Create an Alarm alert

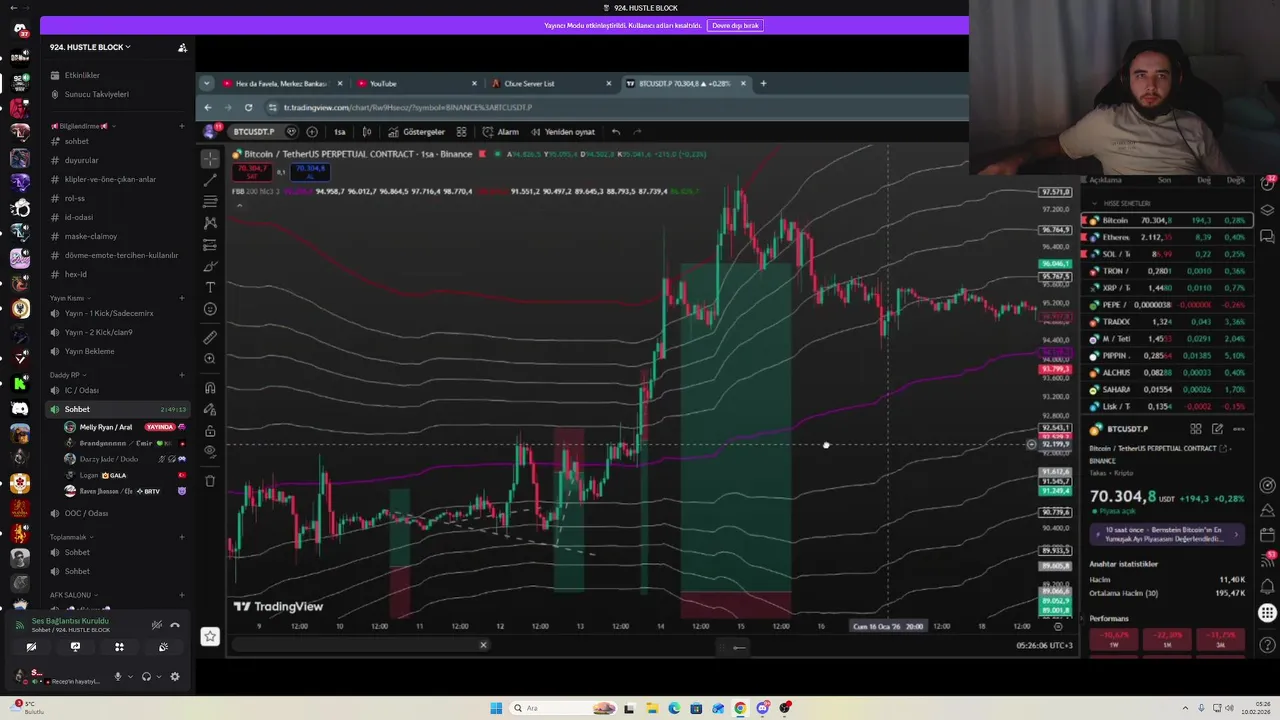501,131
